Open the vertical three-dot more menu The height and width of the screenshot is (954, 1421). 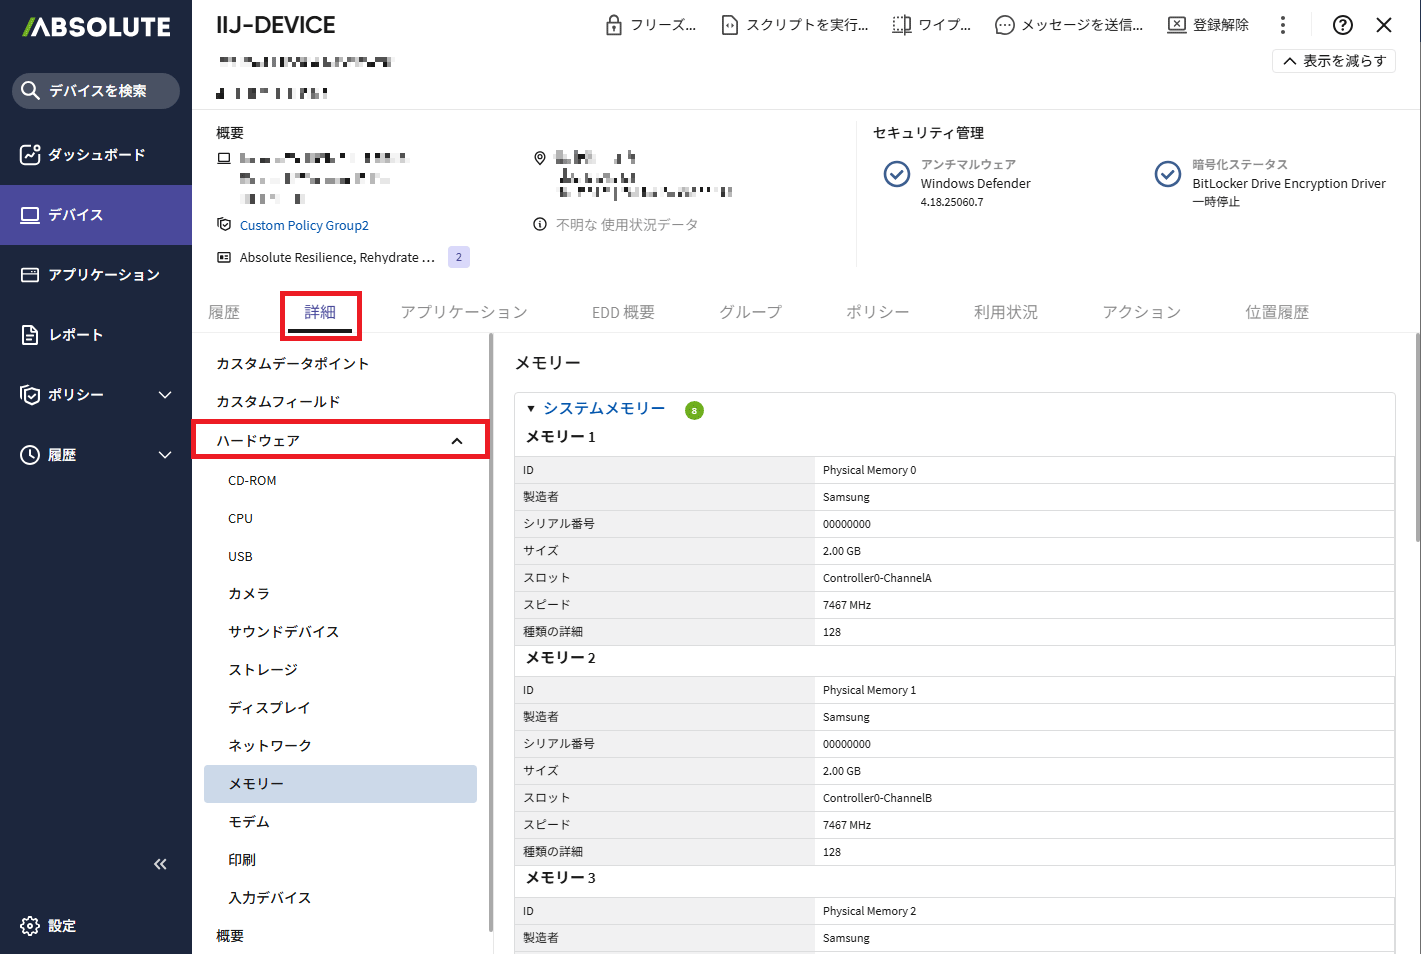1283,25
